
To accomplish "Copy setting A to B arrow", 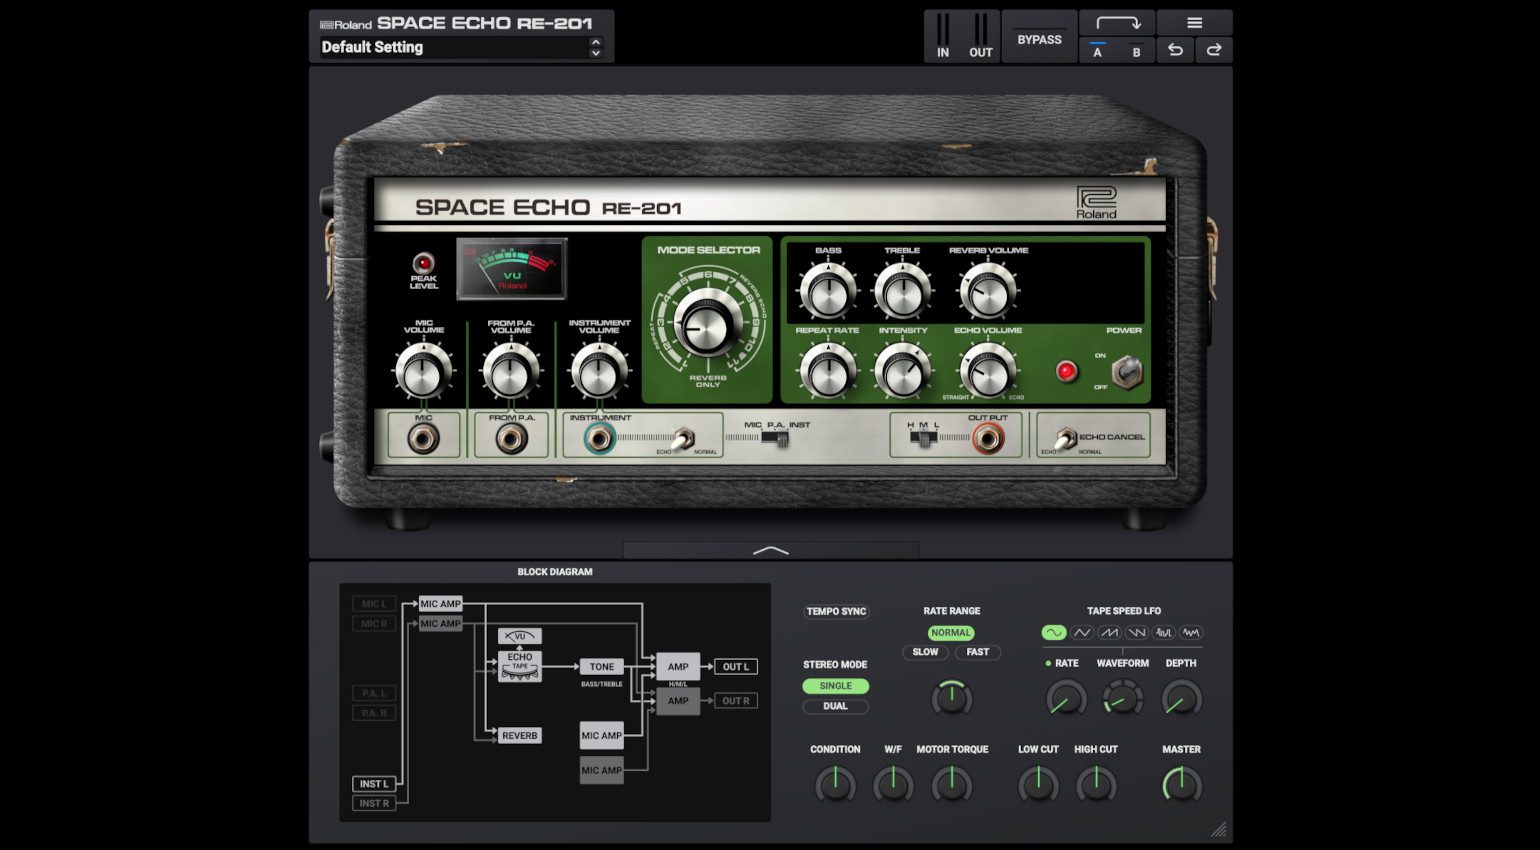I will pyautogui.click(x=1117, y=23).
